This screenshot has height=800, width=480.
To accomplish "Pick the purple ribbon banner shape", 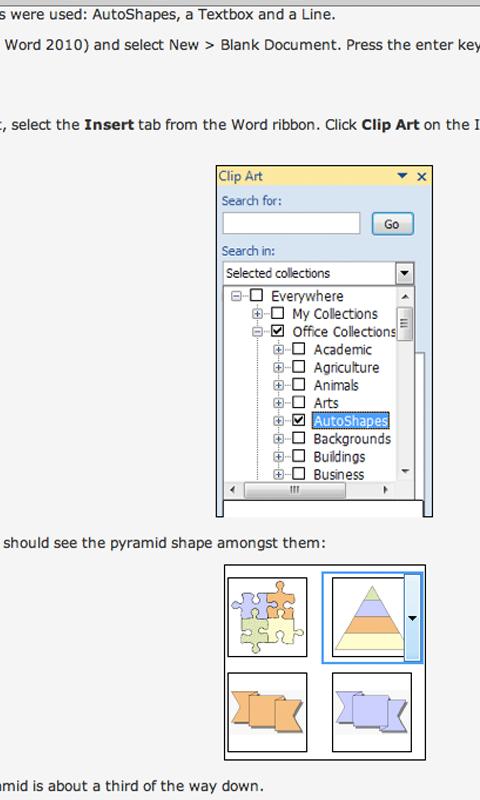I will (372, 712).
